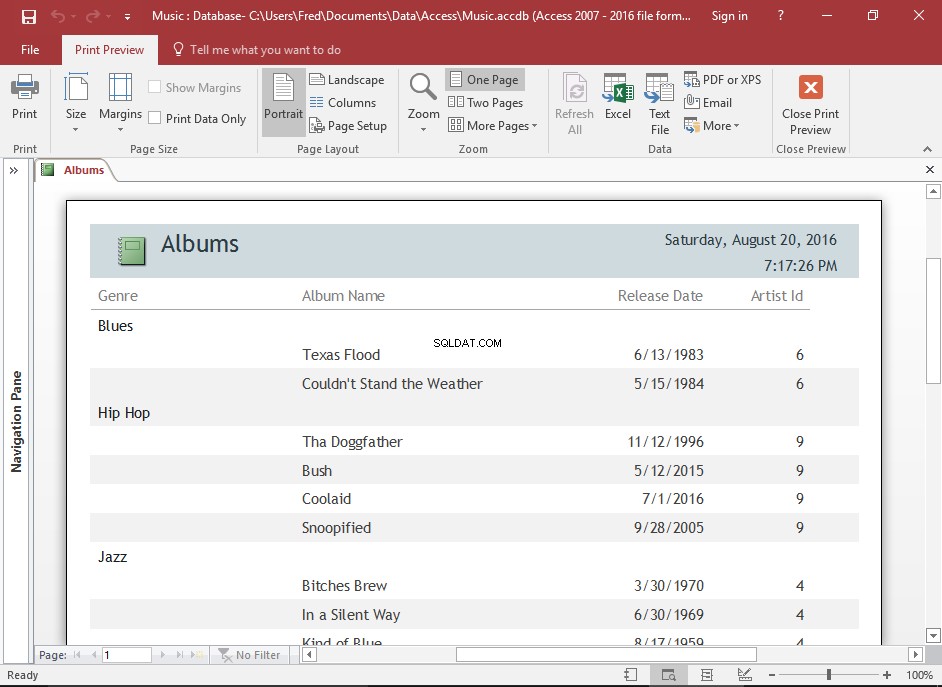
Task: Click the Redo arrow in title bar
Action: (93, 16)
